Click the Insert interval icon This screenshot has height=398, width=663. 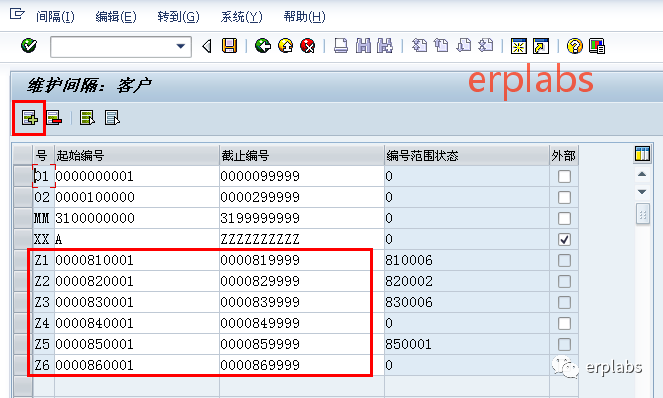pos(30,118)
